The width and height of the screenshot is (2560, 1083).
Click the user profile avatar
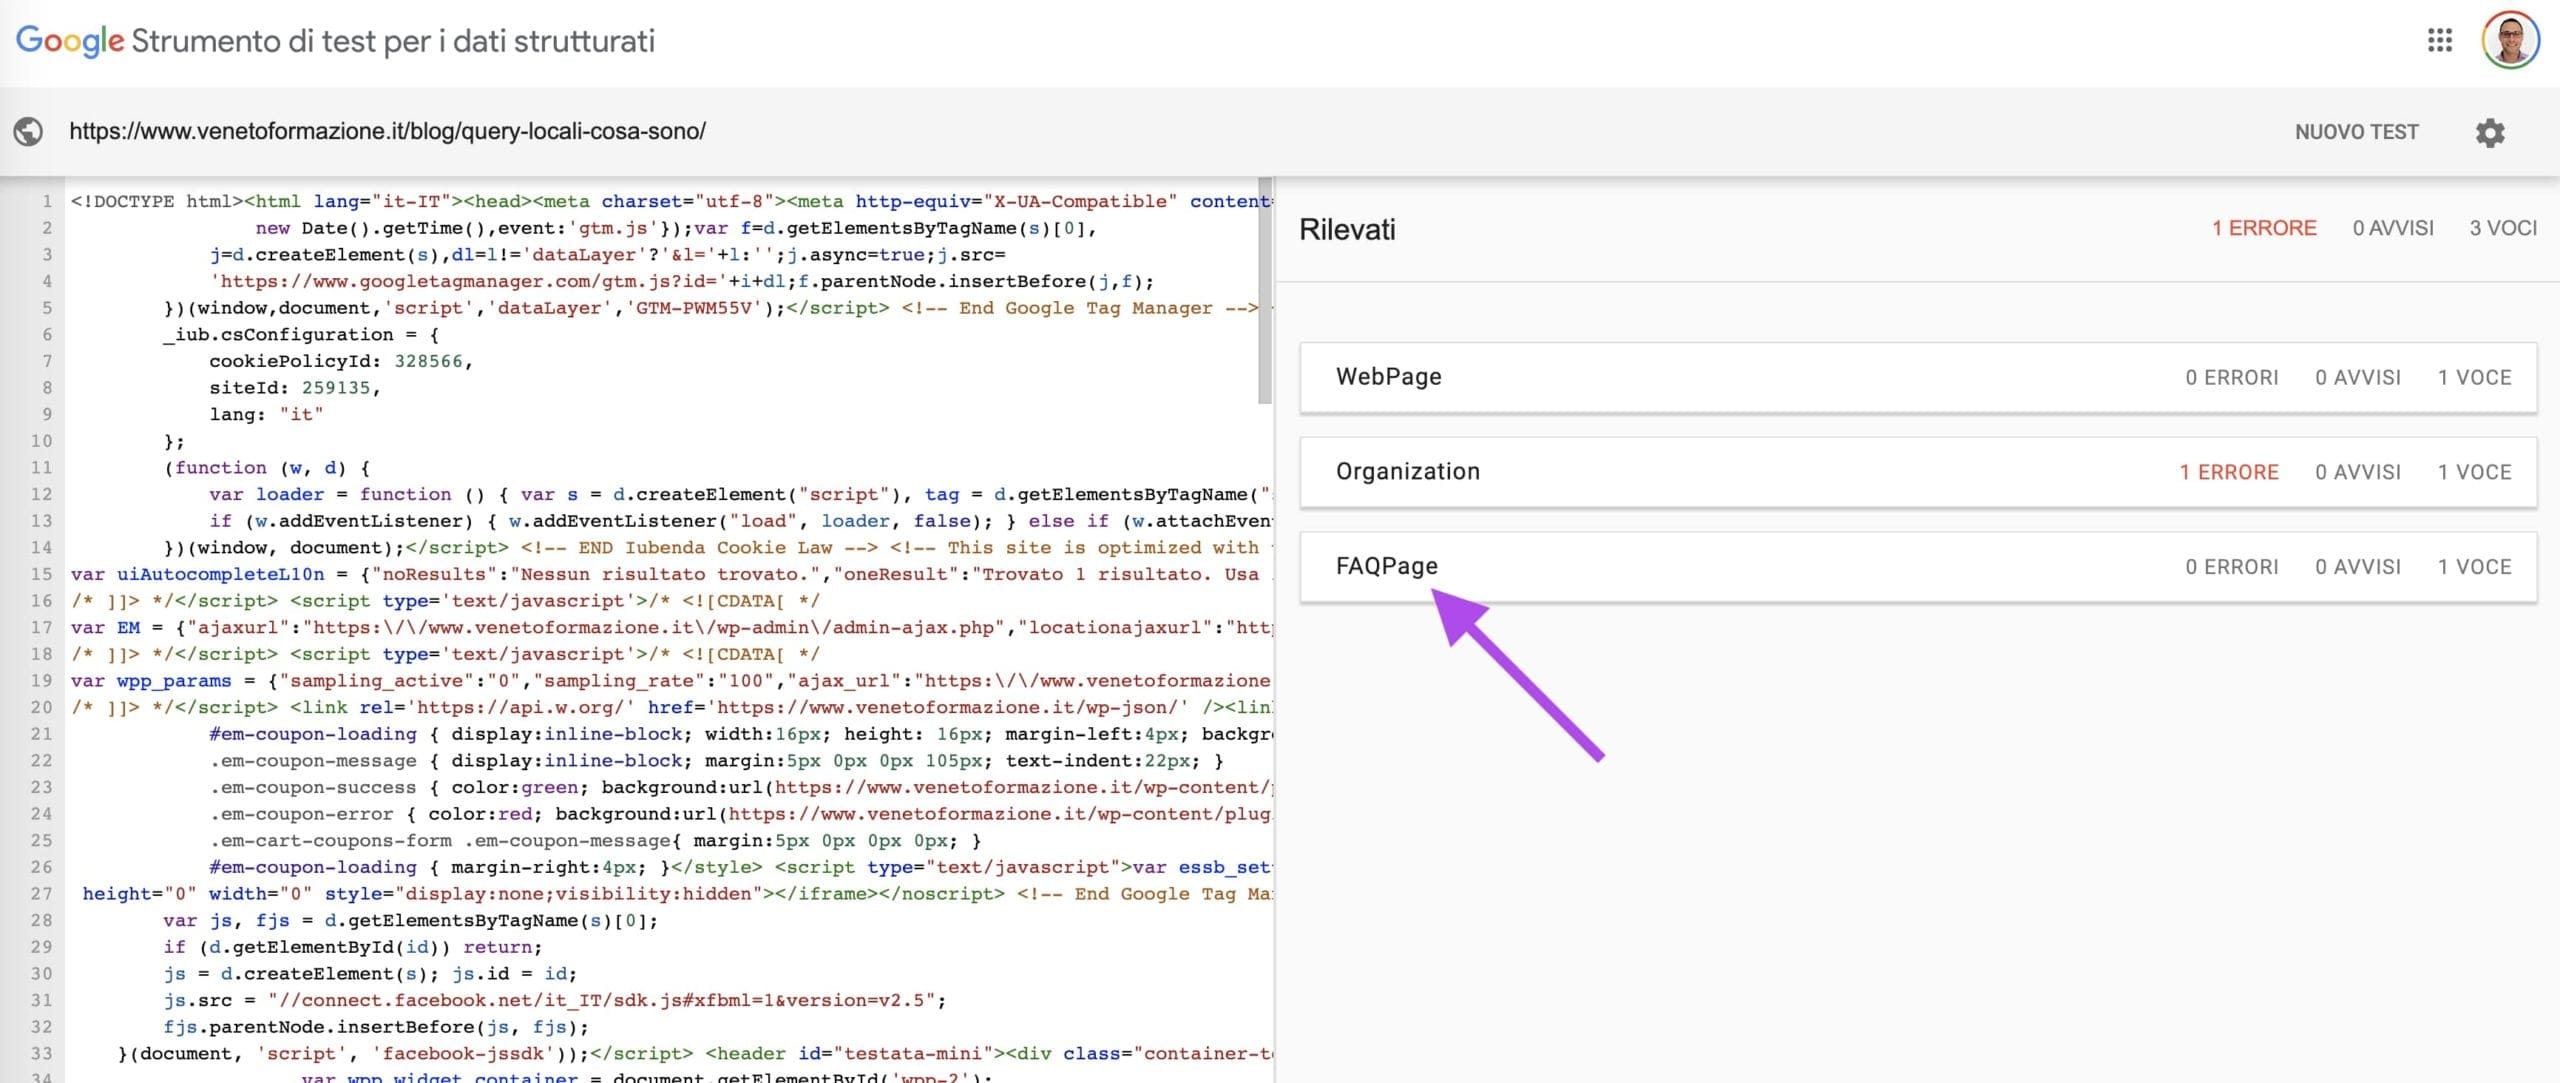pos(2510,40)
